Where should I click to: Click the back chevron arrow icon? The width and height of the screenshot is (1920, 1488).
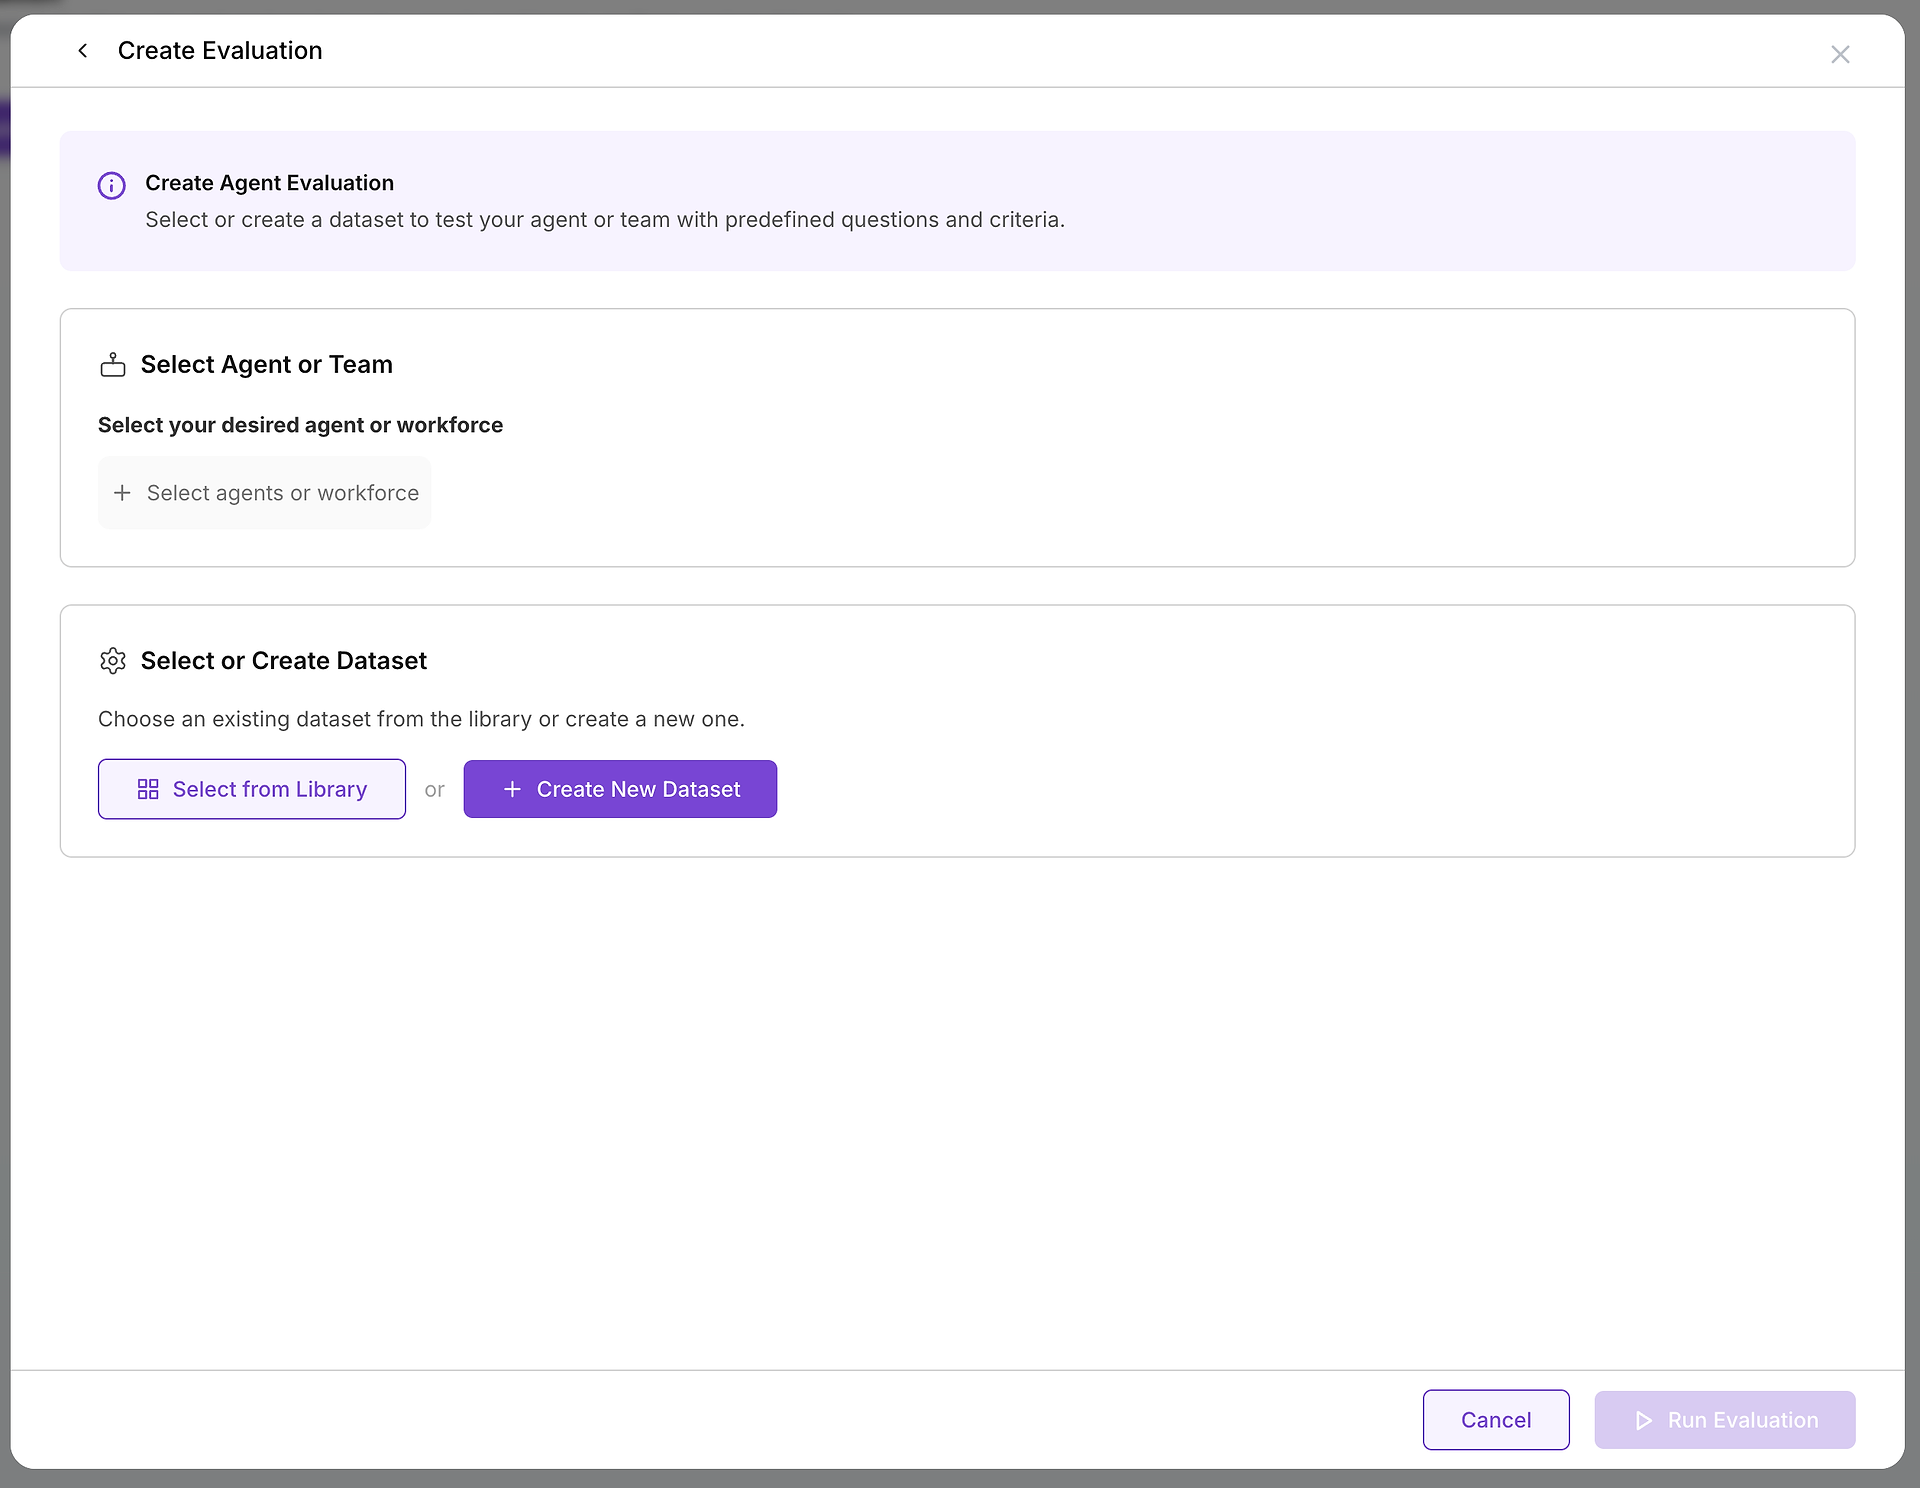click(x=83, y=51)
